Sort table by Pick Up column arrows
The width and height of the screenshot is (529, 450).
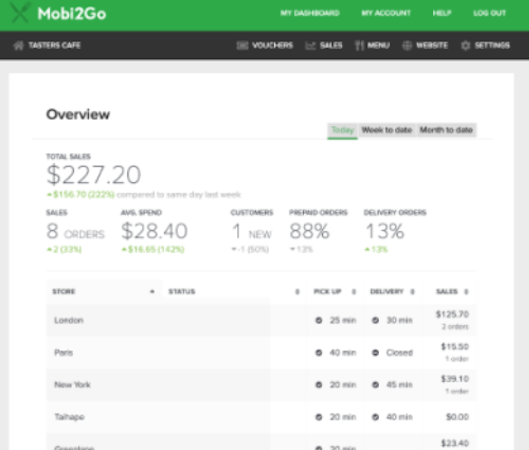(354, 291)
